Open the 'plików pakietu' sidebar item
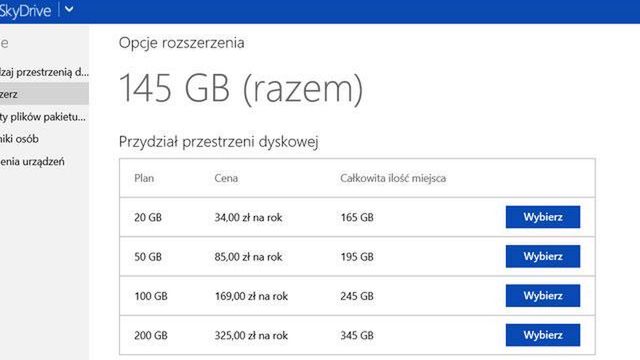640x360 pixels. point(43,117)
